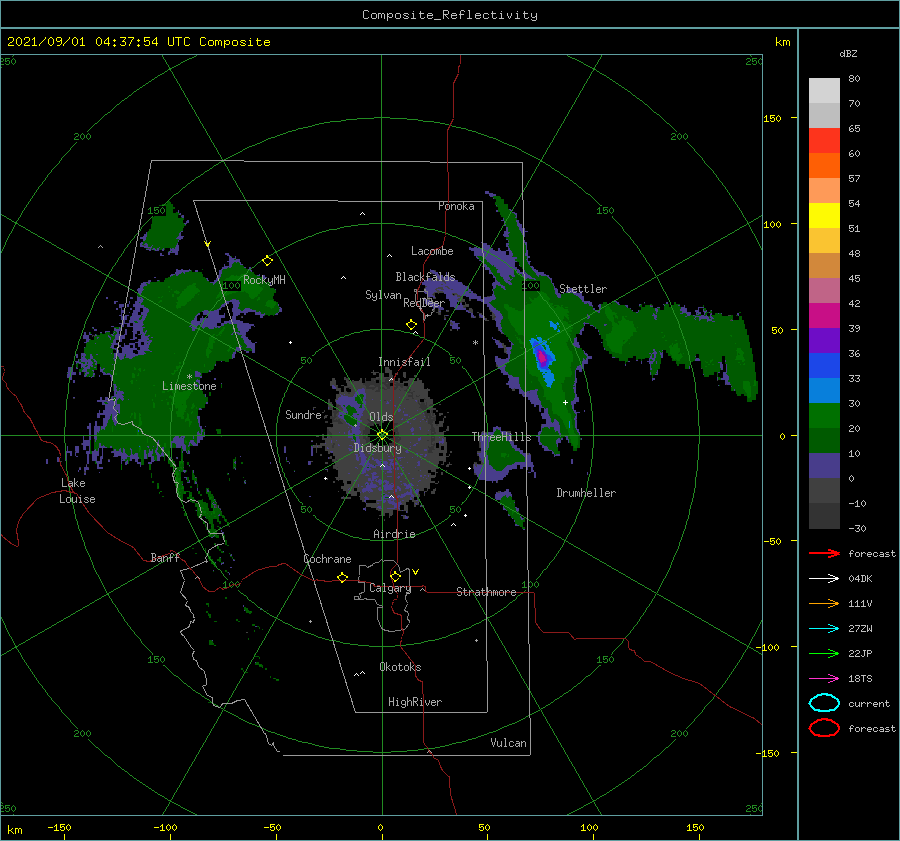The width and height of the screenshot is (900, 841).
Task: Click the Olds label
Action: 381,417
